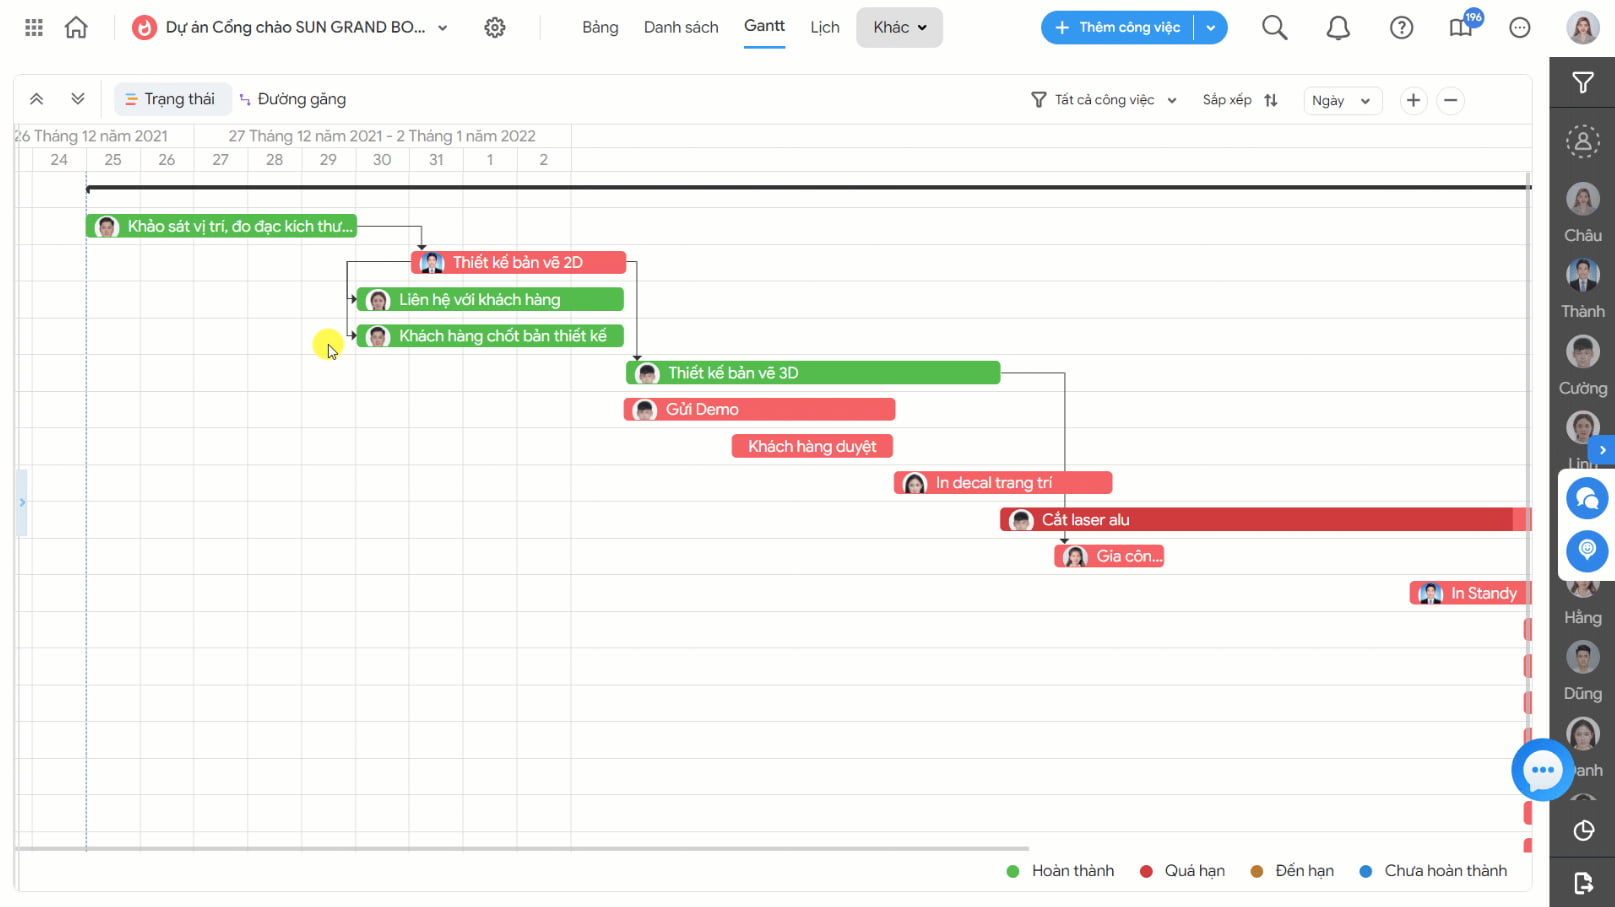Image resolution: width=1615 pixels, height=907 pixels.
Task: Click the Cắt laser alu task bar
Action: click(x=1265, y=519)
